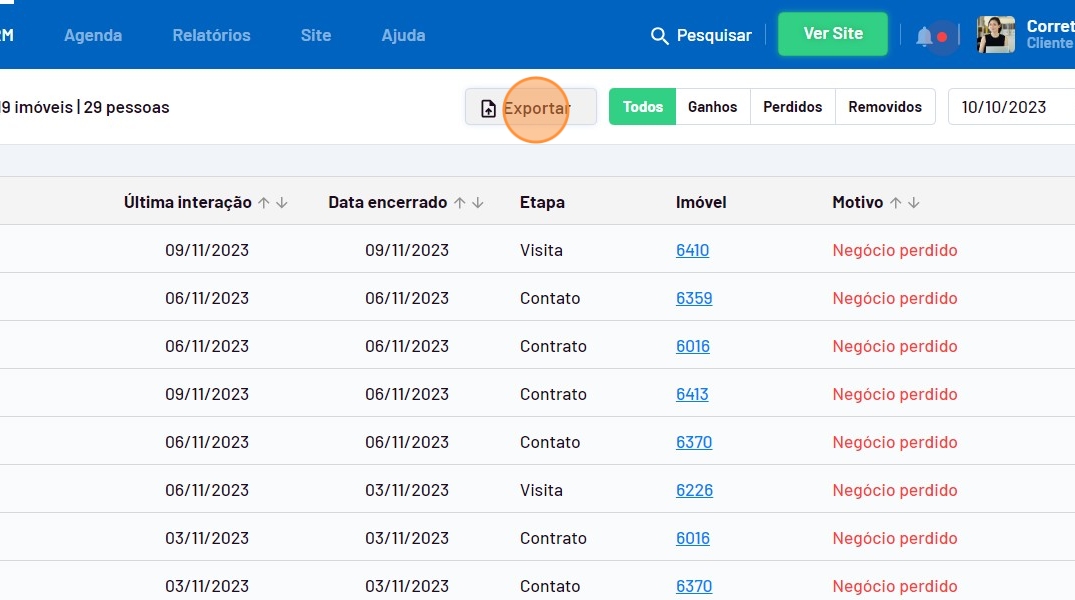Filter by Ganhos deals

[x=712, y=107]
